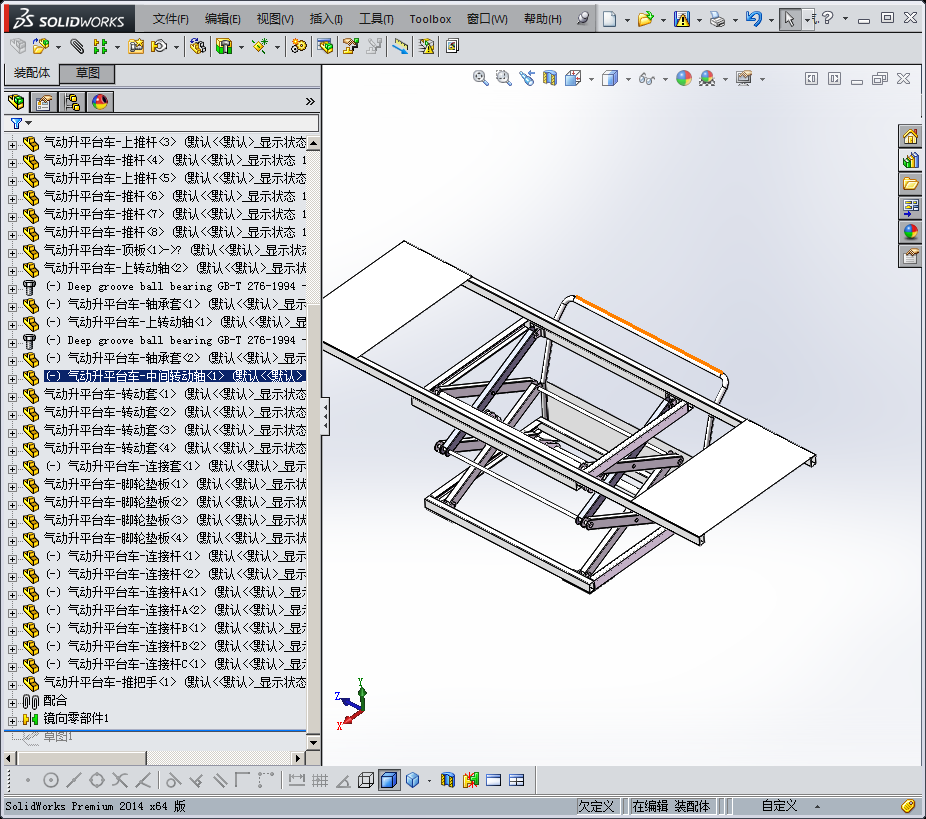
Task: Click the orange highlighted handle bar edge
Action: coord(648,334)
